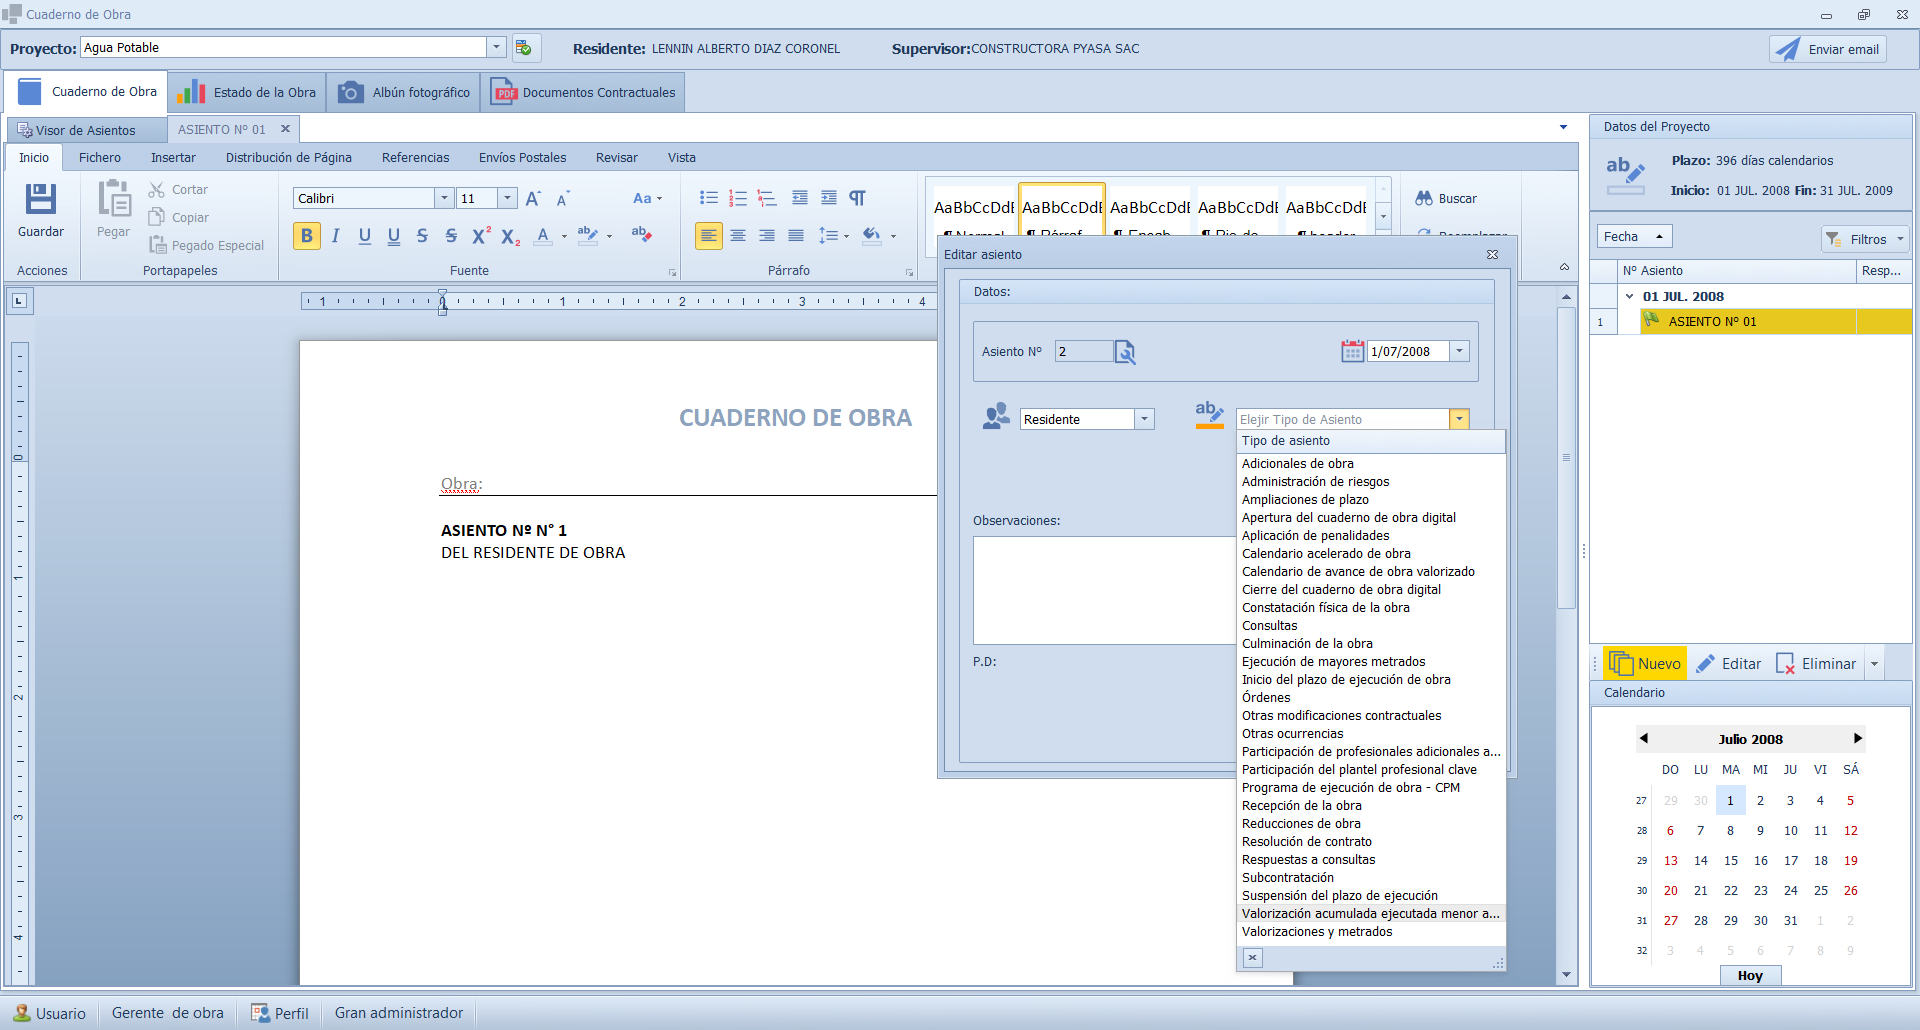Screen dimensions: 1920x1030
Task: Click the search icon beside Asiento Nº field
Action: click(x=1125, y=352)
